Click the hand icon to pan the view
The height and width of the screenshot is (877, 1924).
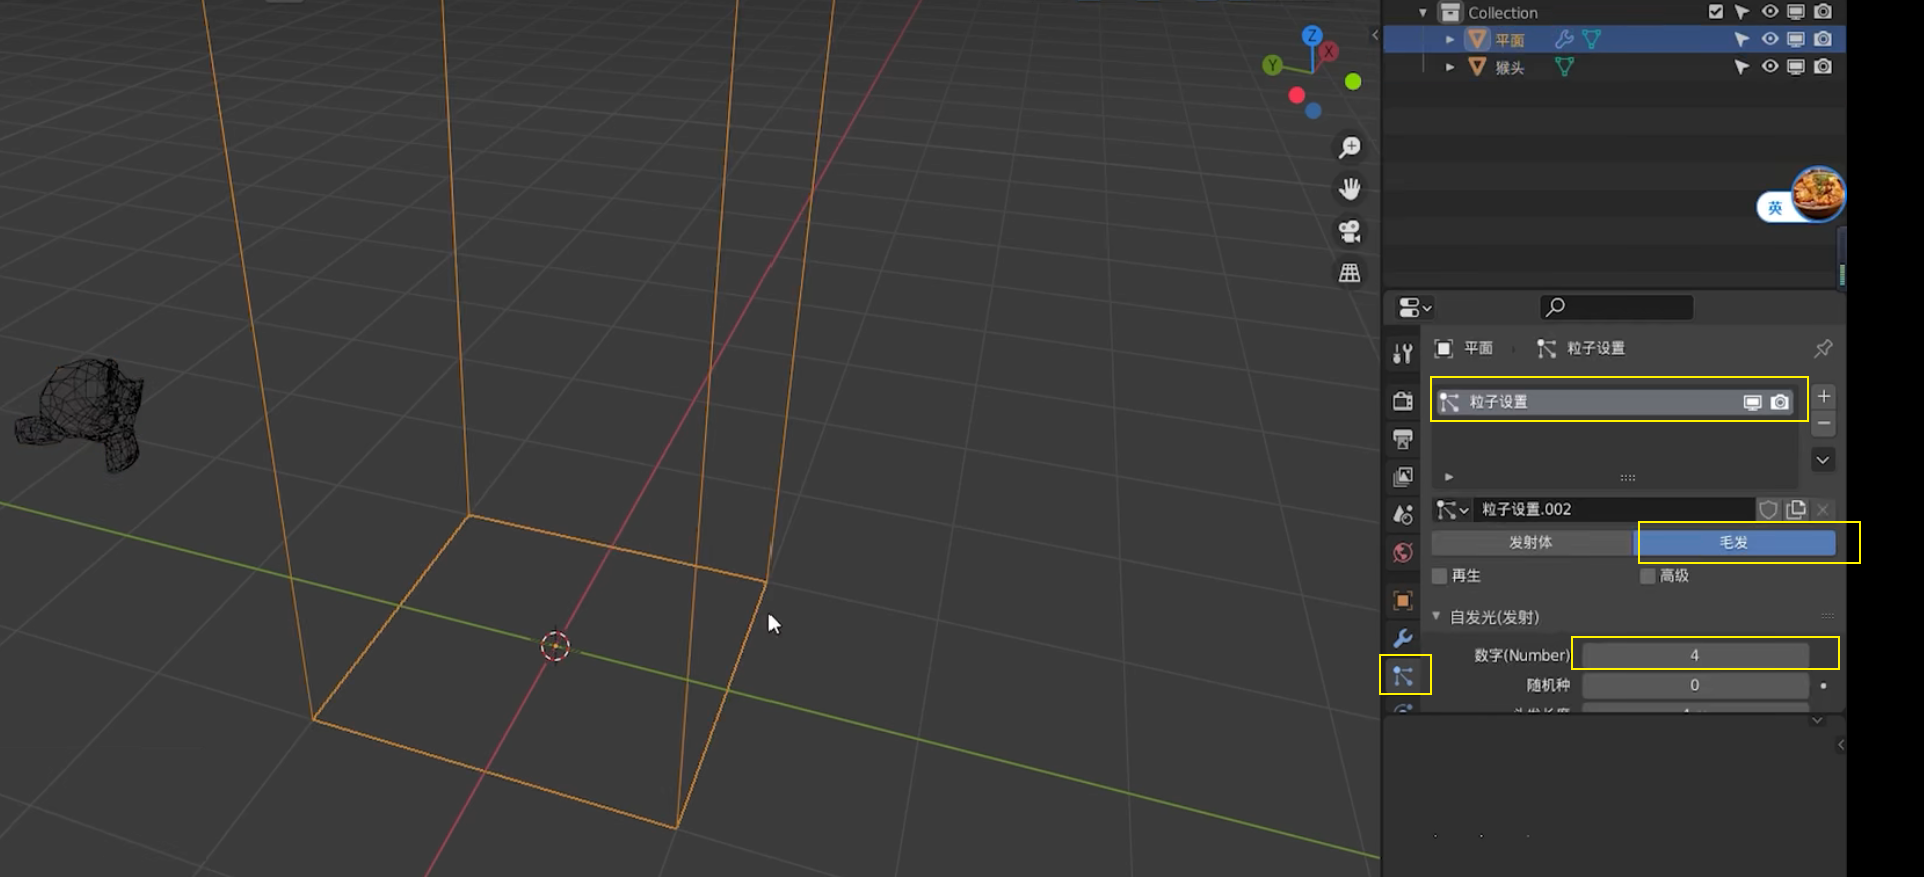point(1350,189)
